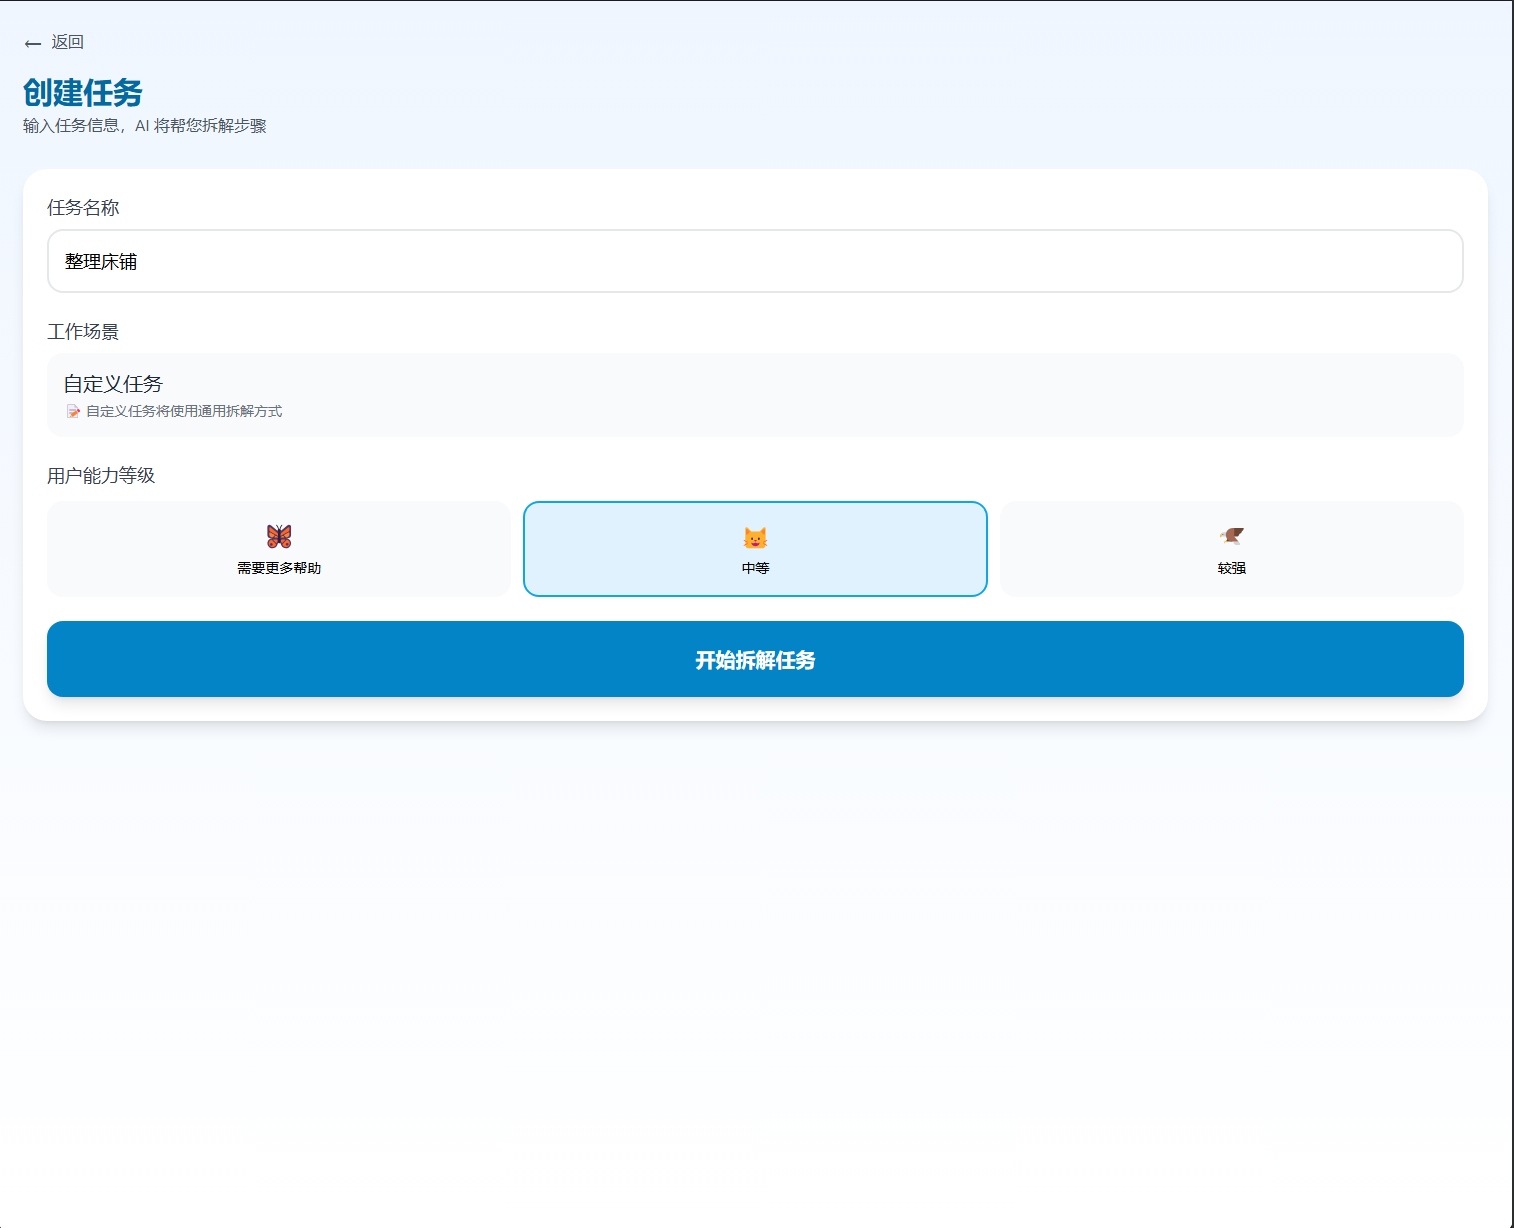The height and width of the screenshot is (1228, 1514).
Task: Select the 需要更多帮助 ability level
Action: tap(279, 567)
